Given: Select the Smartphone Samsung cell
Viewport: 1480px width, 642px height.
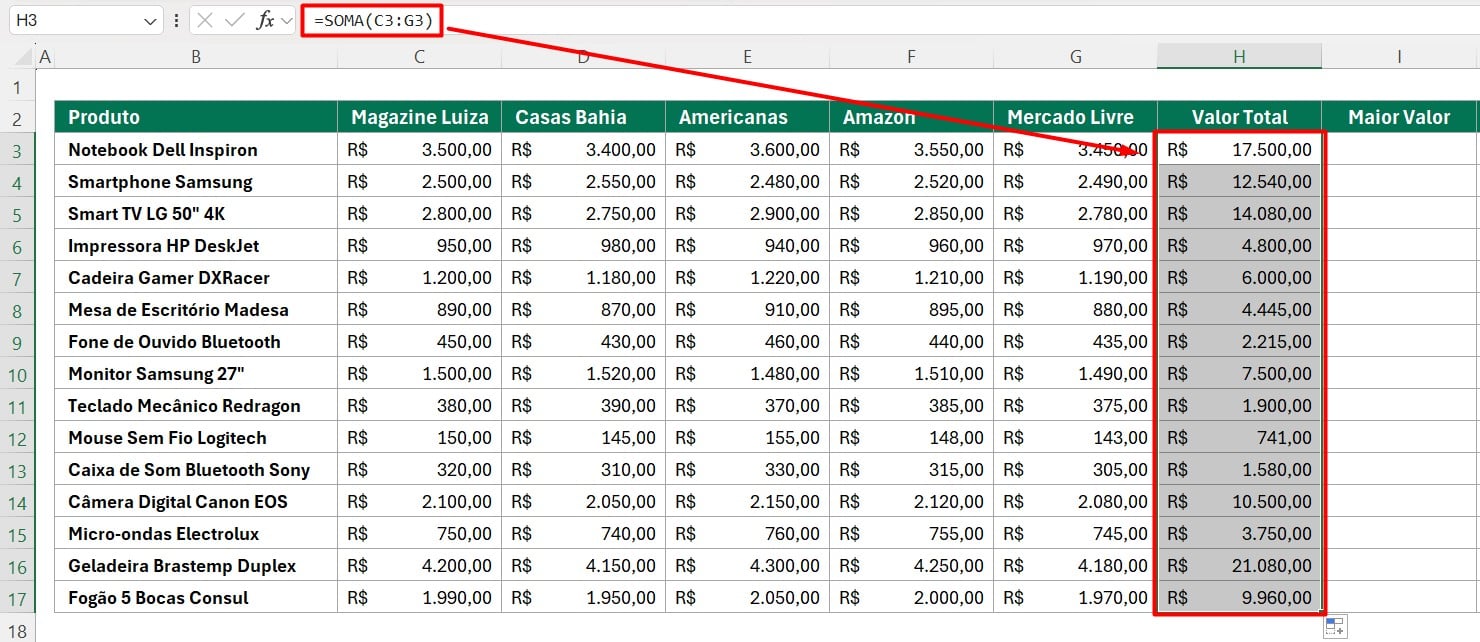Looking at the screenshot, I should (196, 181).
